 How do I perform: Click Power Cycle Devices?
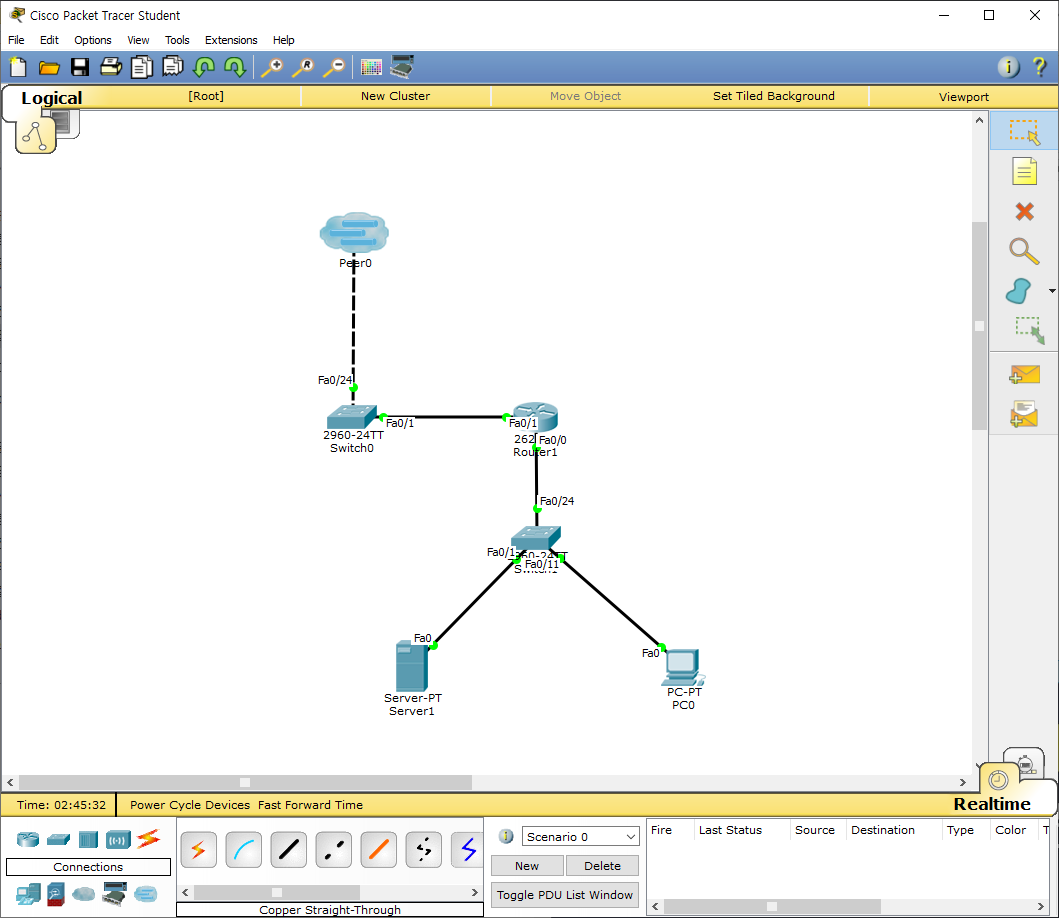(x=190, y=805)
